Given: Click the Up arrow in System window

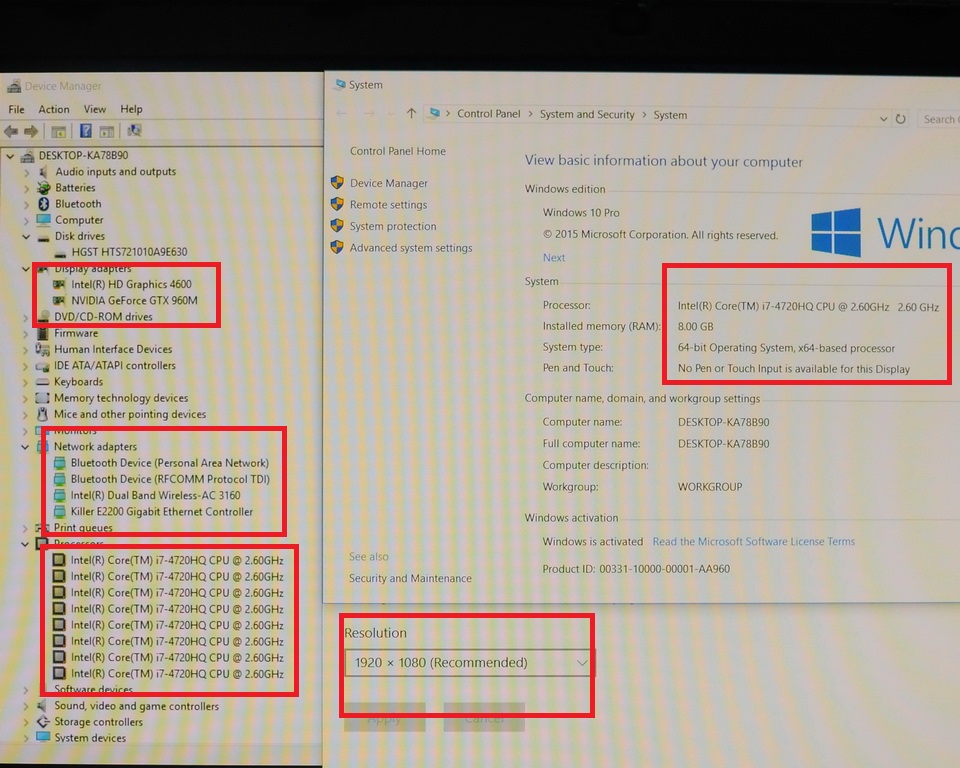Looking at the screenshot, I should (x=411, y=113).
